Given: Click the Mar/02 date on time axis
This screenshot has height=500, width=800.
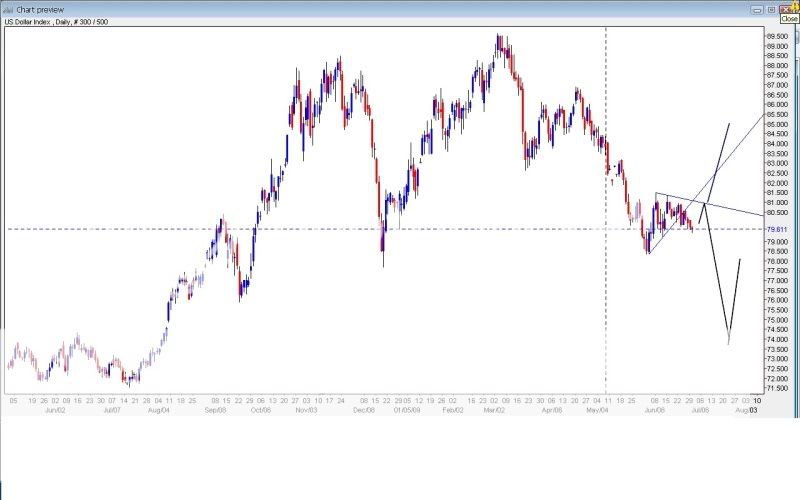Looking at the screenshot, I should pos(493,410).
